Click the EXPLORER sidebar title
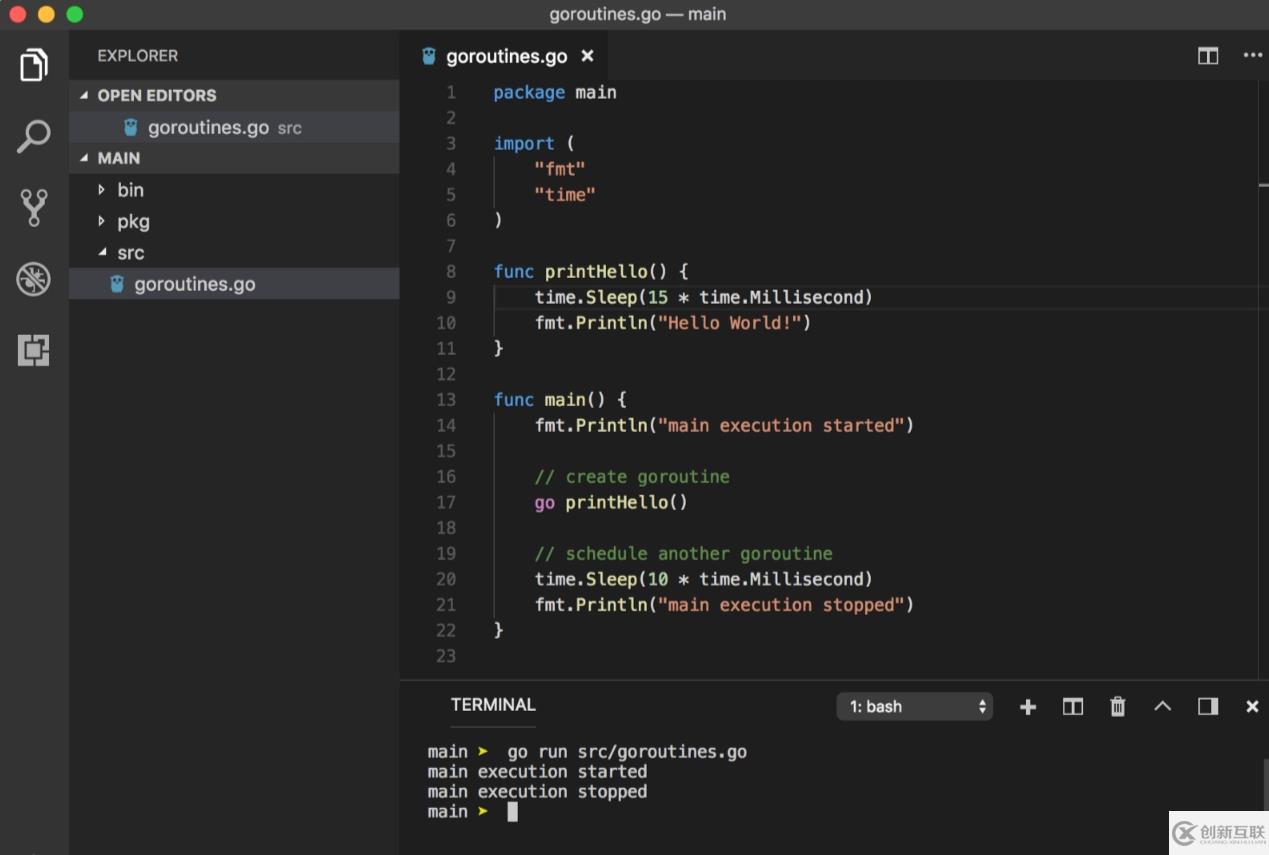Viewport: 1269px width, 855px height. coord(138,56)
